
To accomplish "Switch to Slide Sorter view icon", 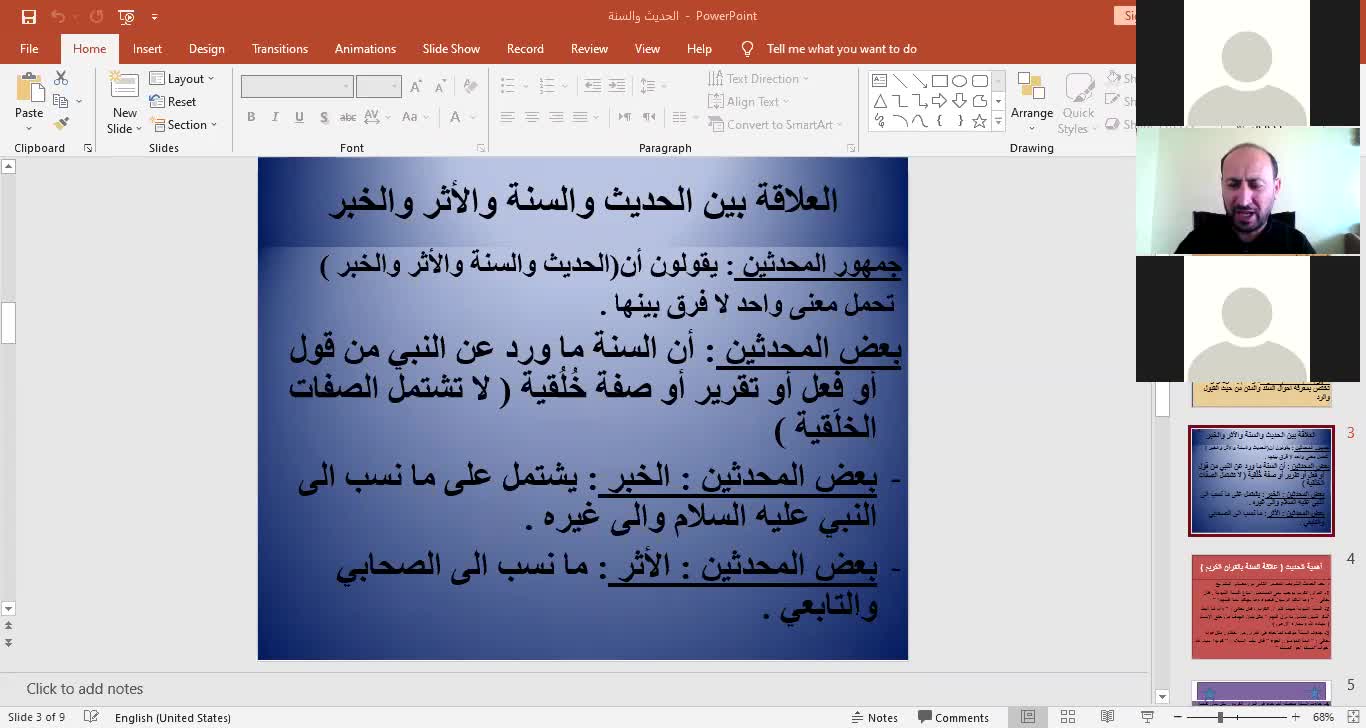I will (x=1067, y=717).
